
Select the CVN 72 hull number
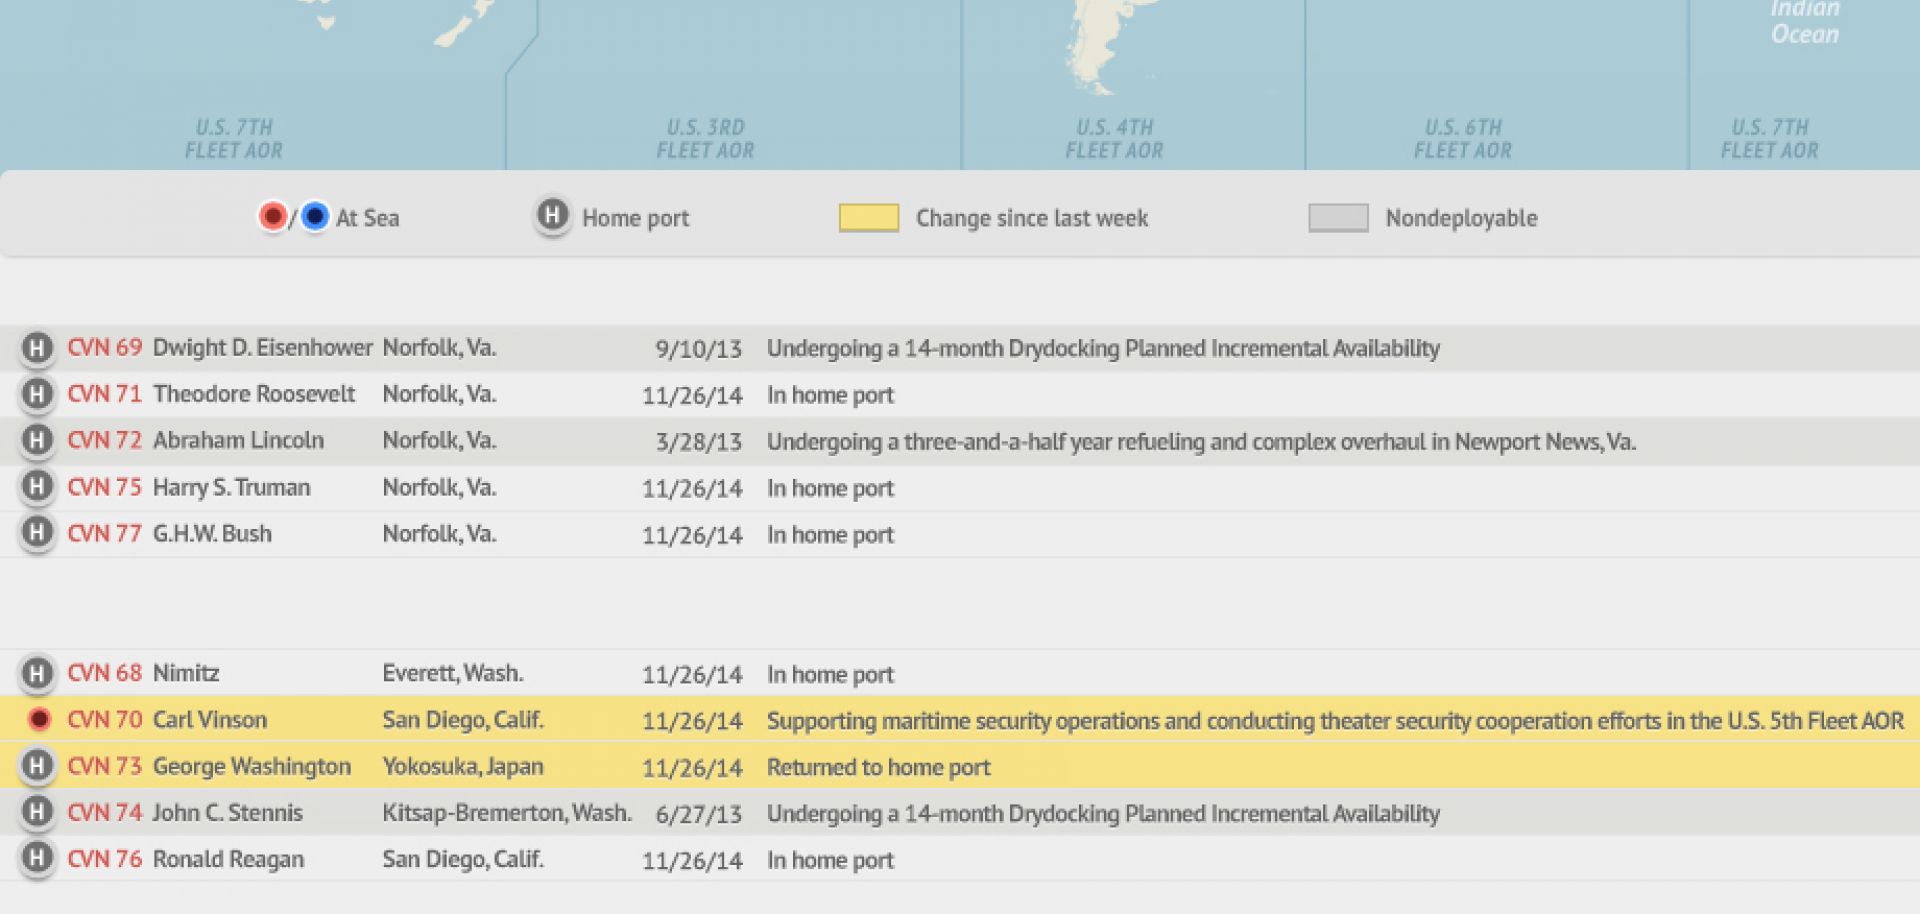(x=104, y=440)
